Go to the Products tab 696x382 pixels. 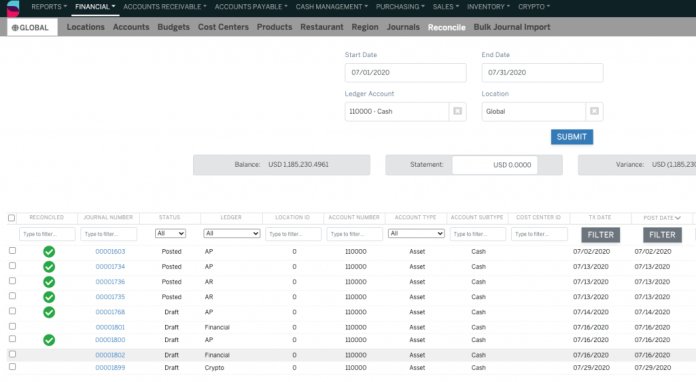pyautogui.click(x=274, y=27)
